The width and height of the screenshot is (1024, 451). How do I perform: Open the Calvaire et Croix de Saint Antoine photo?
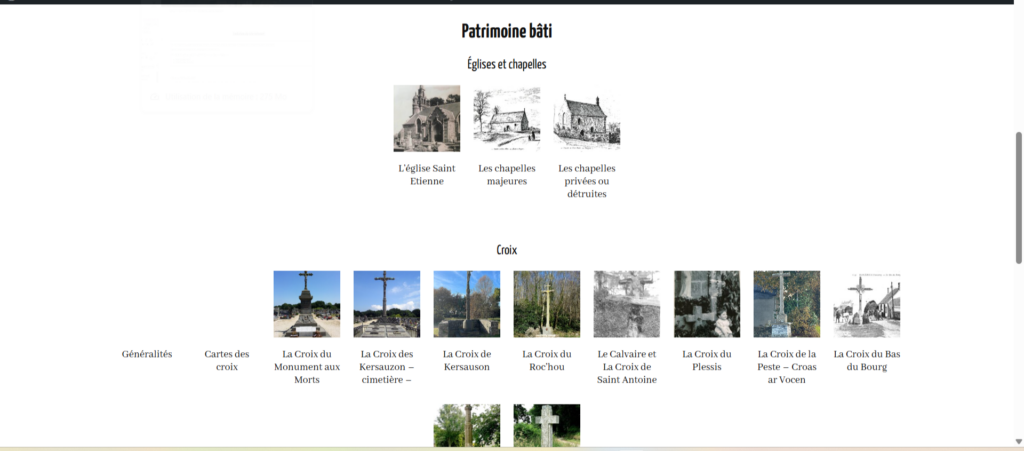coord(626,304)
